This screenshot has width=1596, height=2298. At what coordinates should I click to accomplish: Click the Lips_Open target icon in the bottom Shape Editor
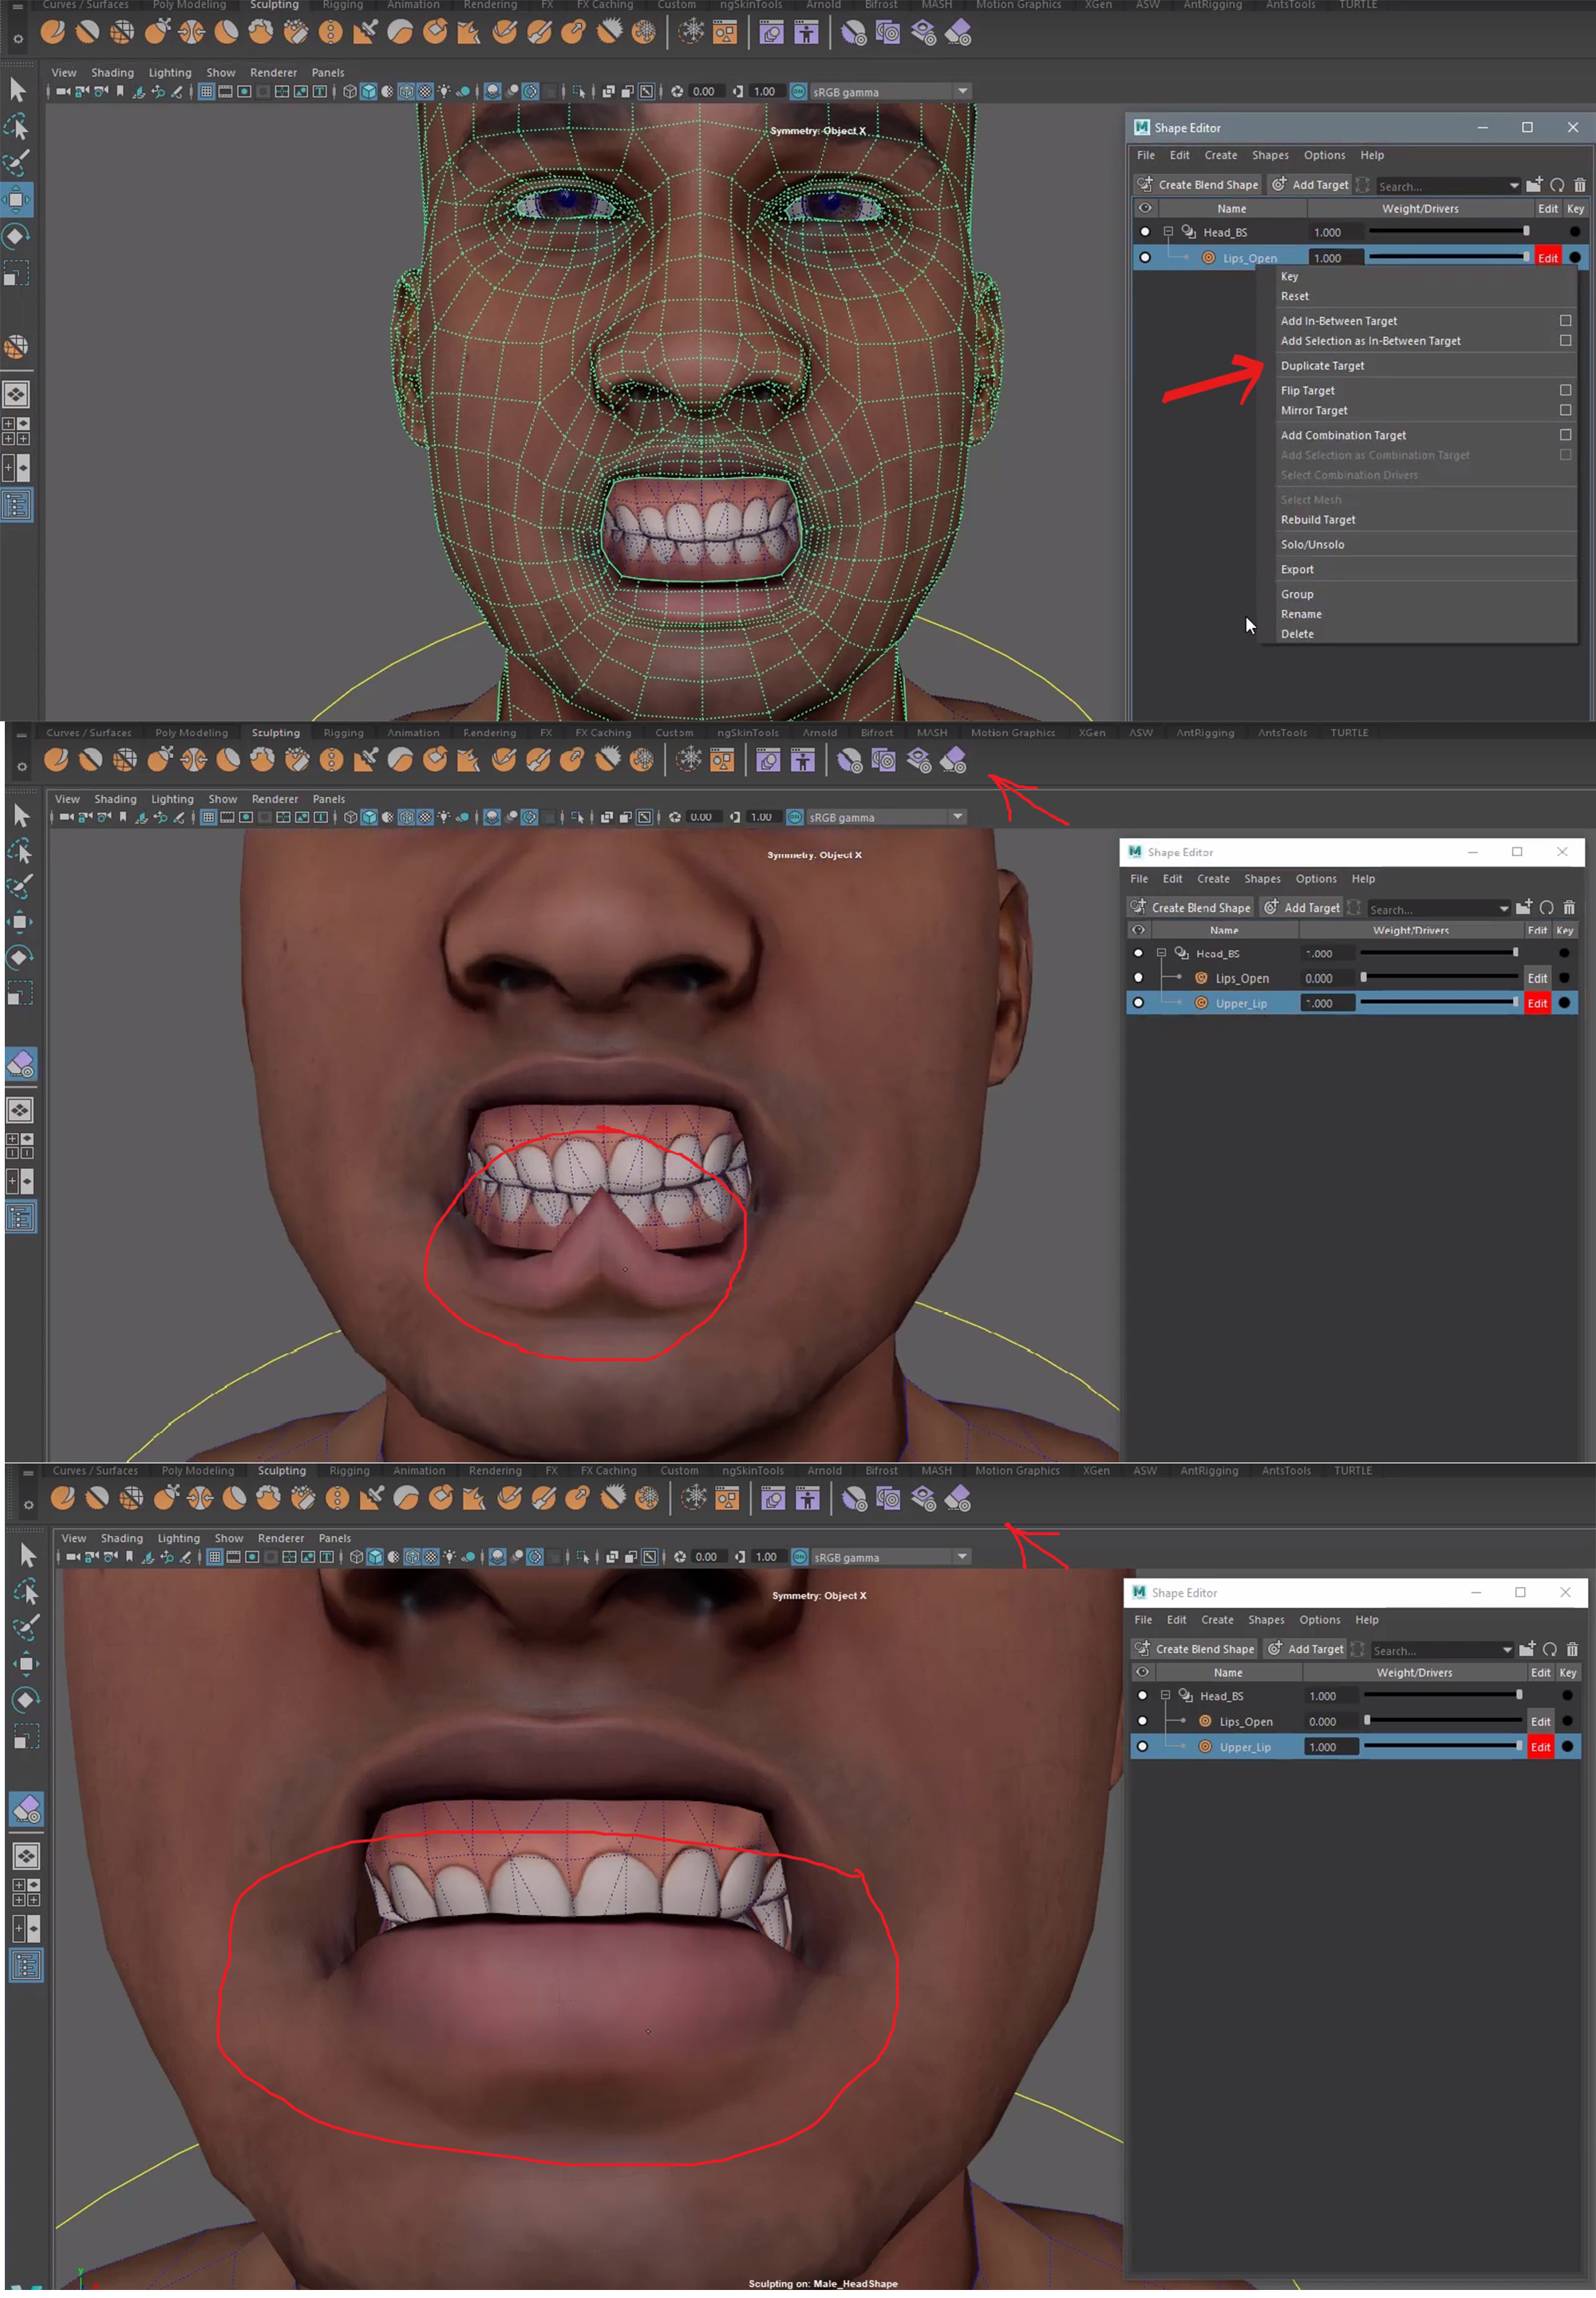click(1205, 1722)
